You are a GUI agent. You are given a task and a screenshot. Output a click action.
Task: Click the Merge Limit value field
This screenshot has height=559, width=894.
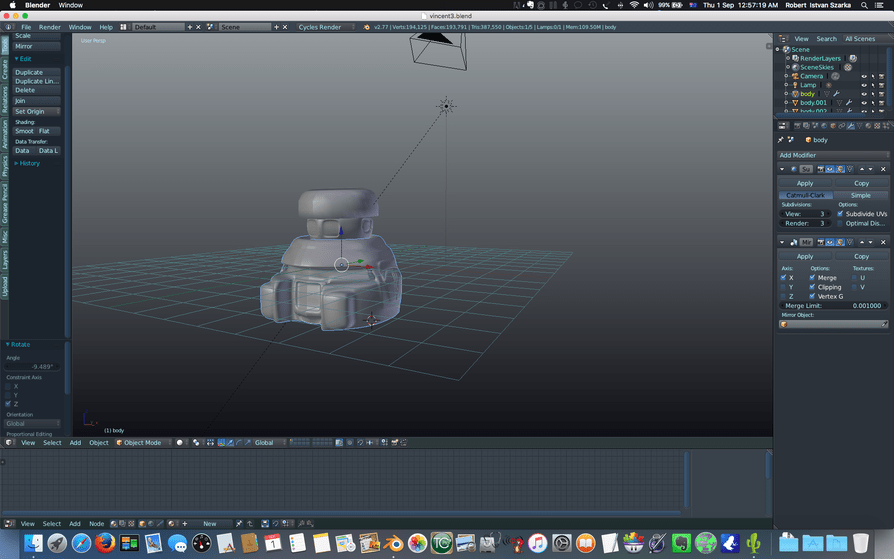point(832,305)
